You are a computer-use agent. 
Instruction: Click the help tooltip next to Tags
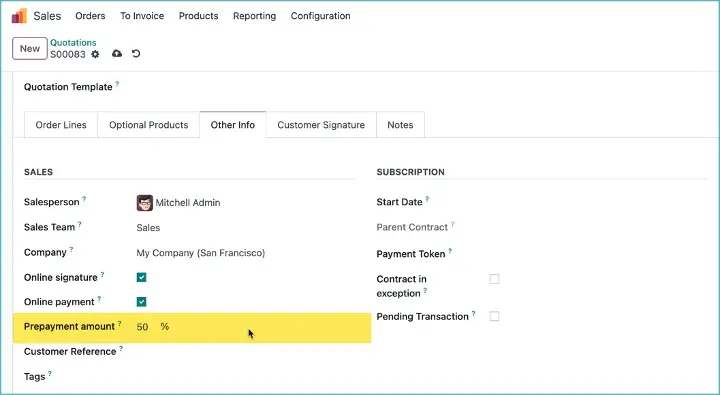click(50, 373)
